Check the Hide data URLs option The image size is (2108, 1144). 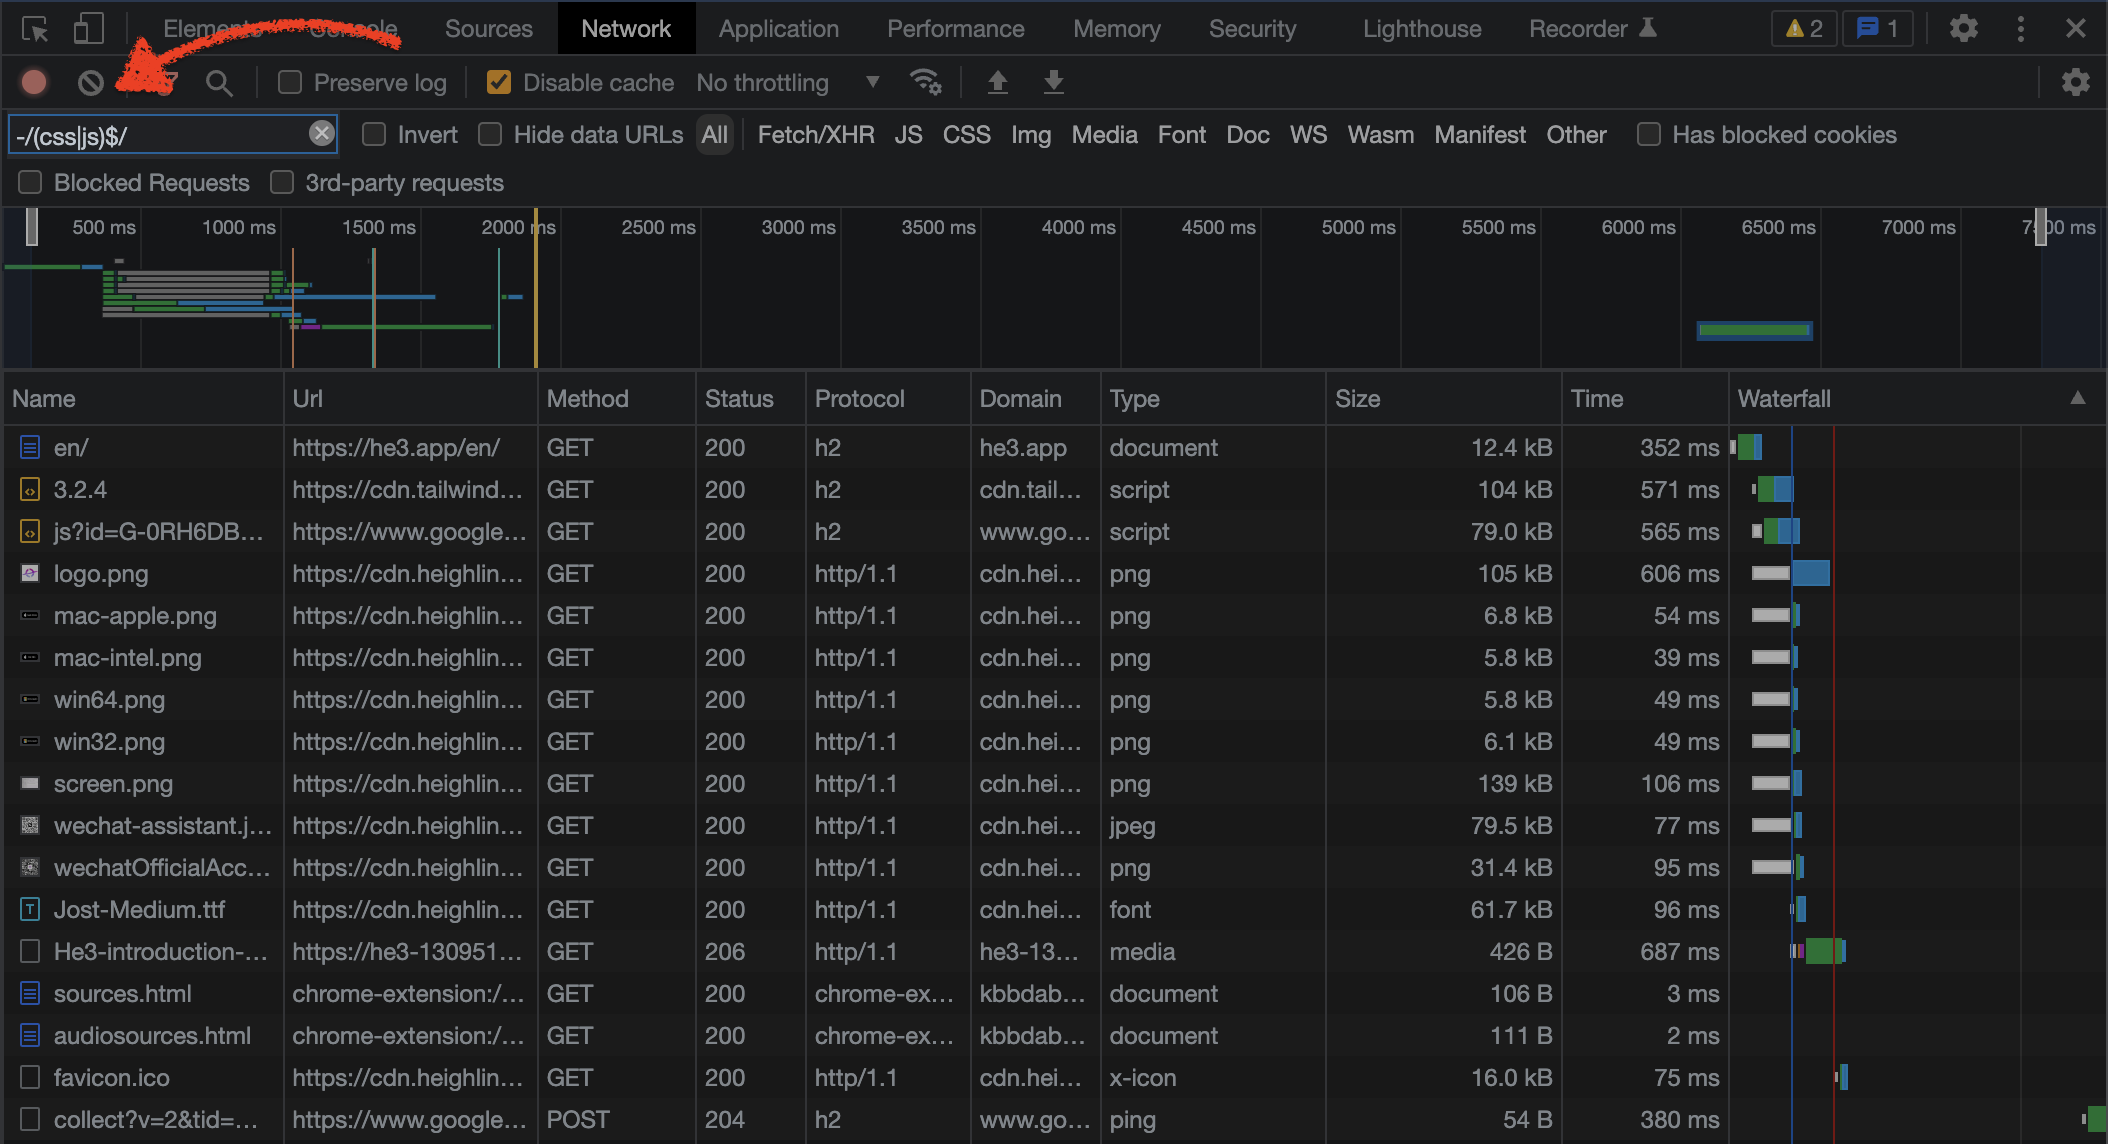point(490,134)
